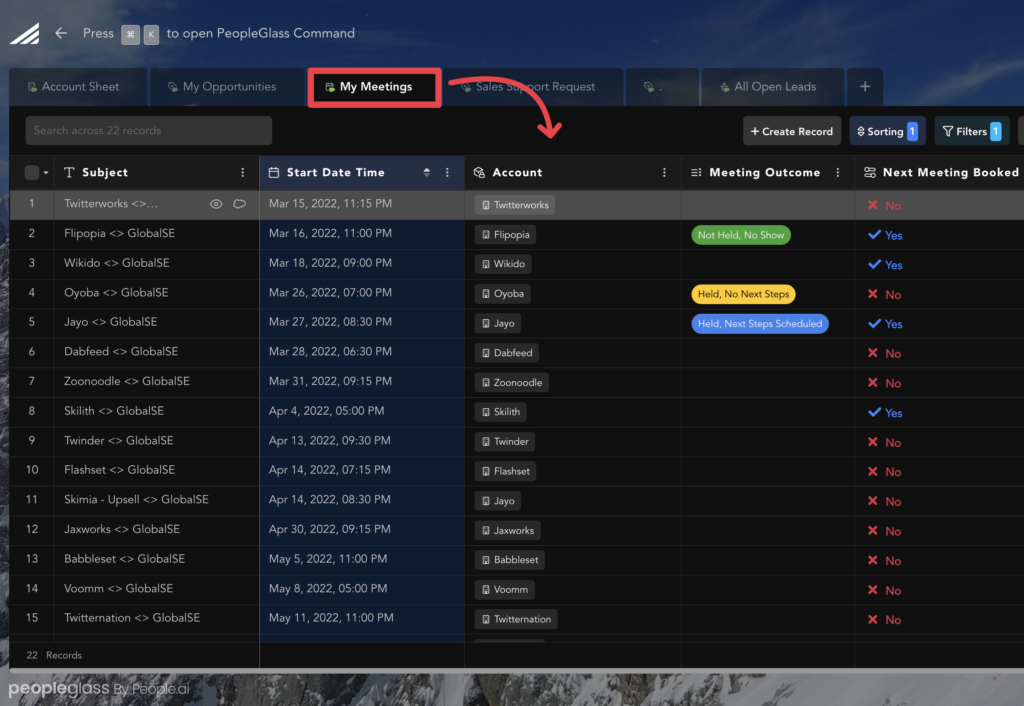Select the My Meetings tab
The width and height of the screenshot is (1024, 706).
[x=375, y=87]
